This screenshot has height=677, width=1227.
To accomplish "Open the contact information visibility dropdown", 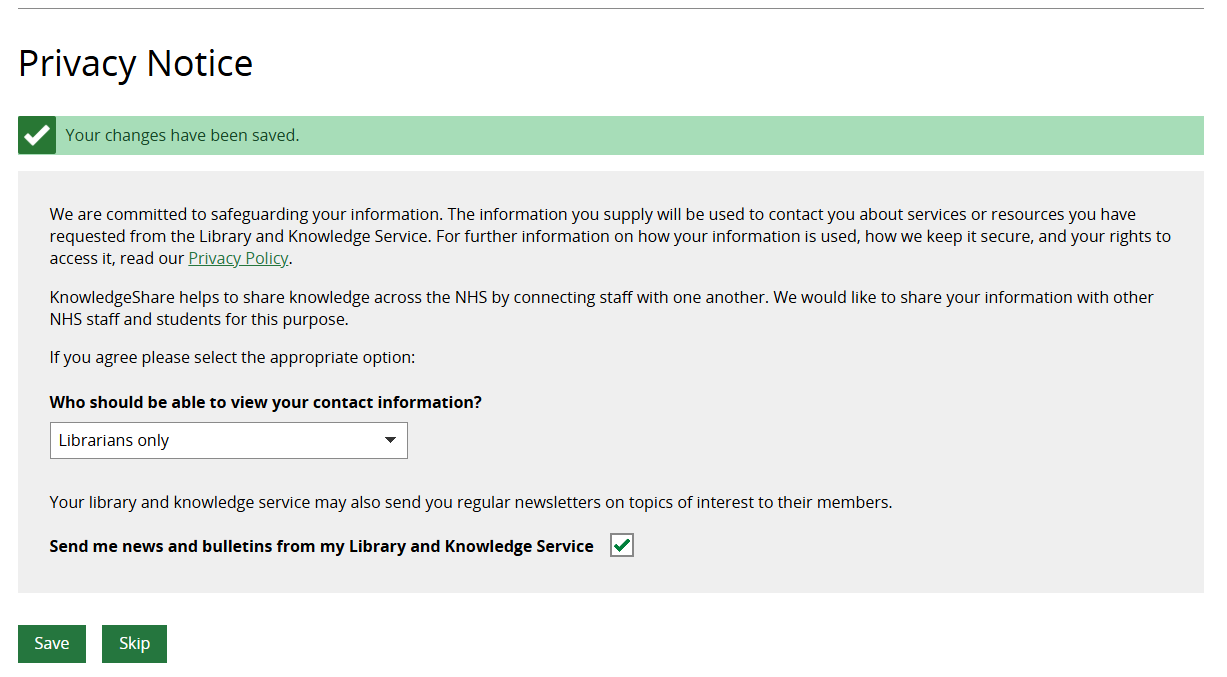I will pos(228,440).
